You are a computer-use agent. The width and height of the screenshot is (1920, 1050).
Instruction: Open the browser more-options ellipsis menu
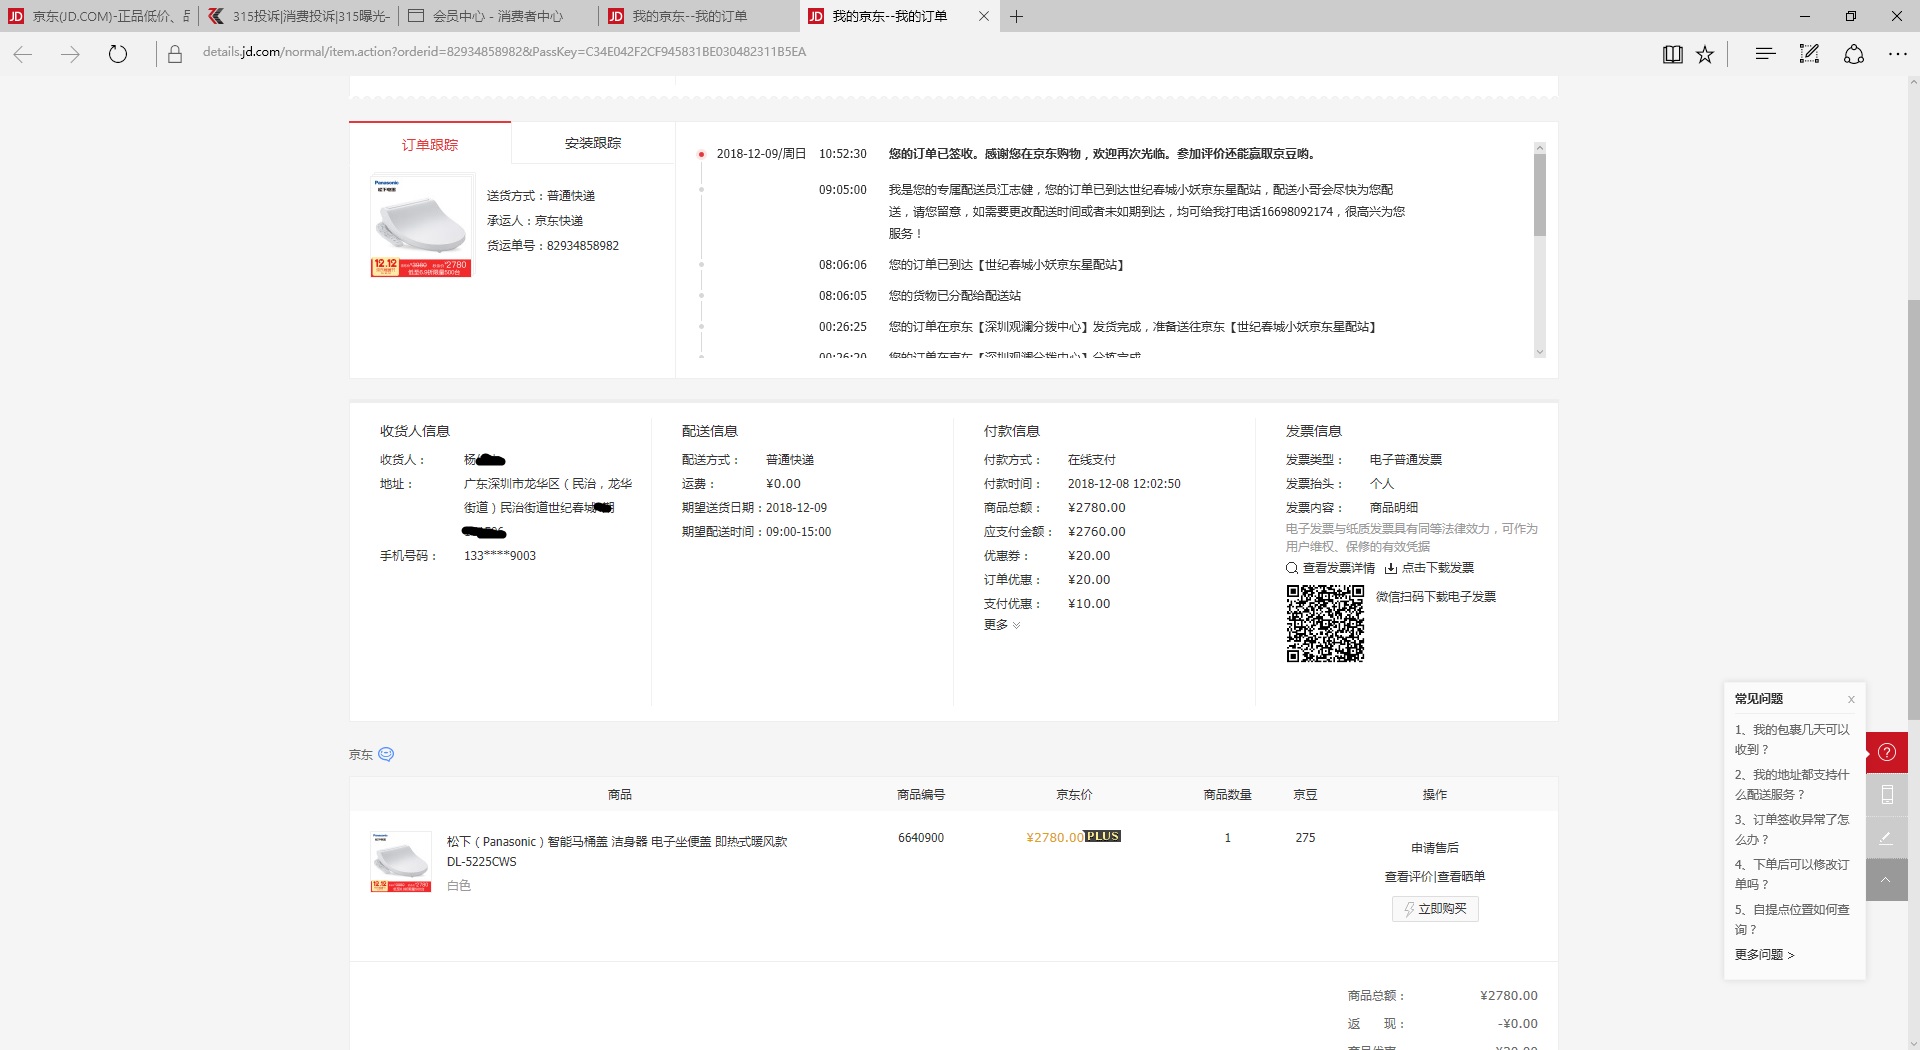1897,54
